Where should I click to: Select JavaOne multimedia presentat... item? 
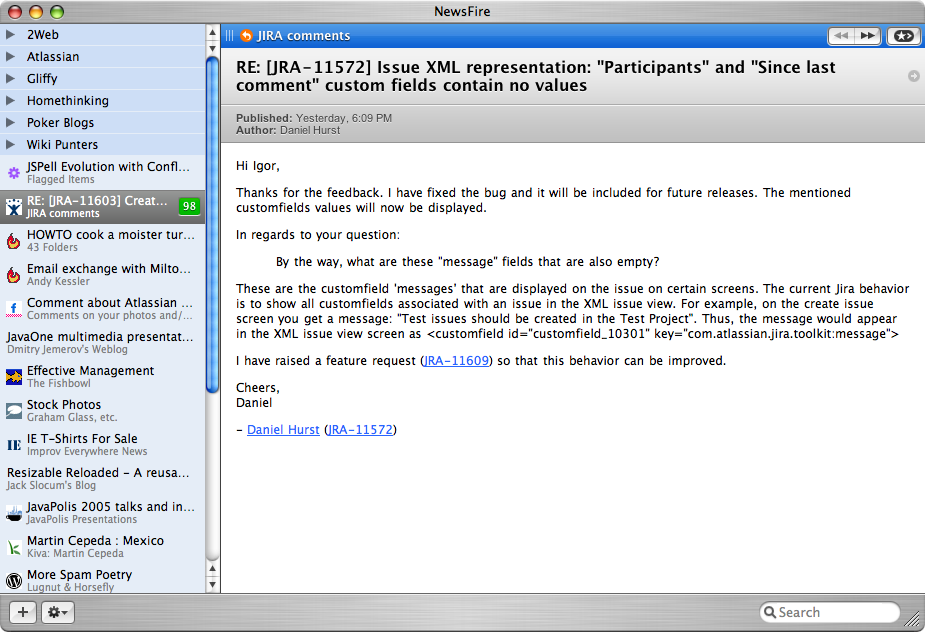[x=103, y=343]
